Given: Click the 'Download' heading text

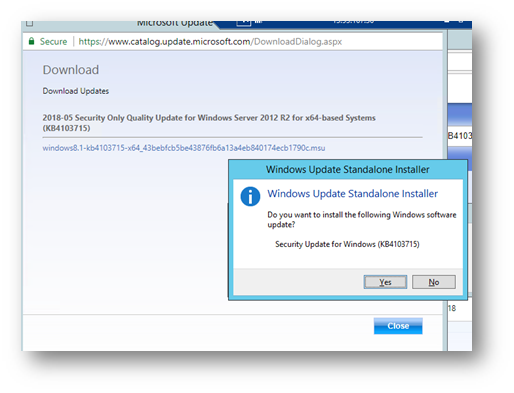Looking at the screenshot, I should click(71, 70).
